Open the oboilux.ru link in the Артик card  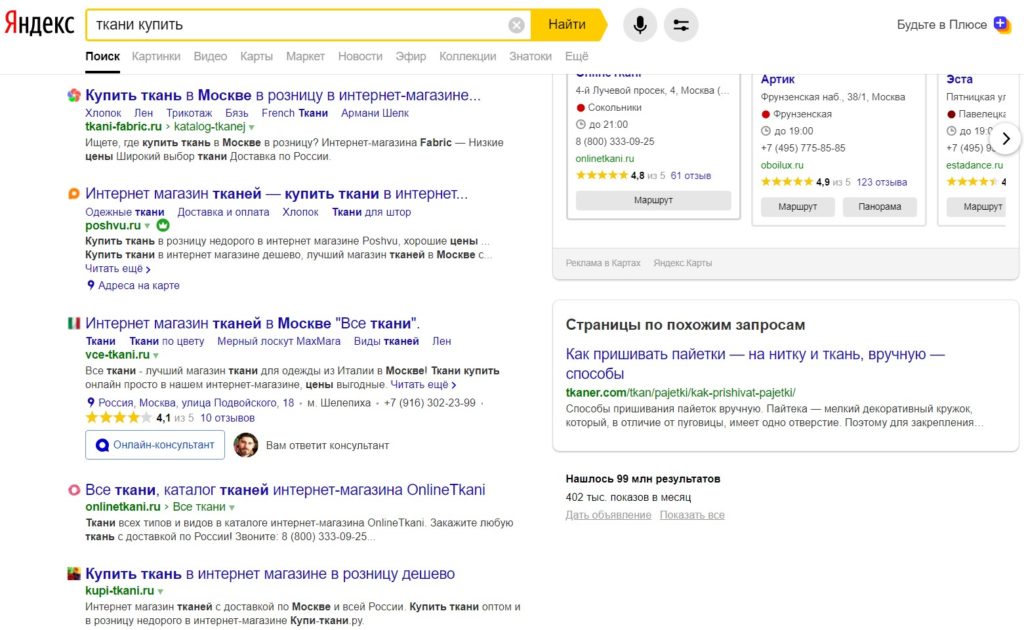(x=782, y=165)
